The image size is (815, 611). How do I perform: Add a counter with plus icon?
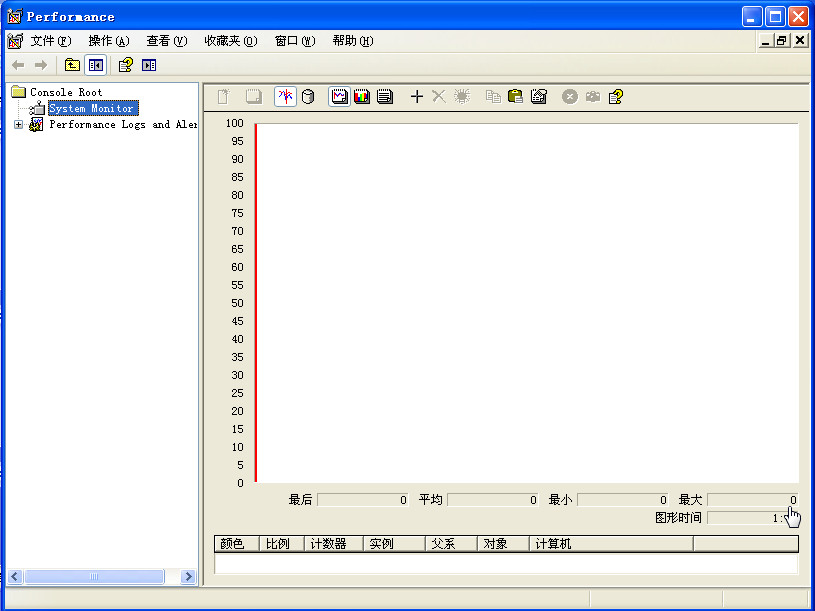417,97
